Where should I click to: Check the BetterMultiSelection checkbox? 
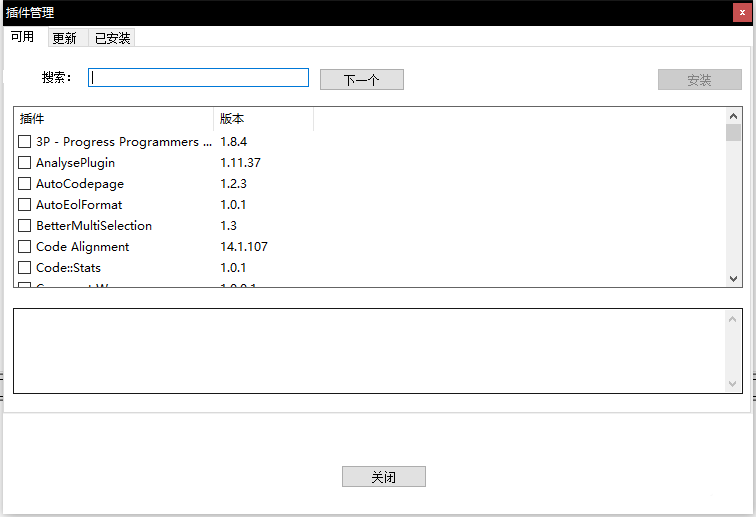[25, 226]
